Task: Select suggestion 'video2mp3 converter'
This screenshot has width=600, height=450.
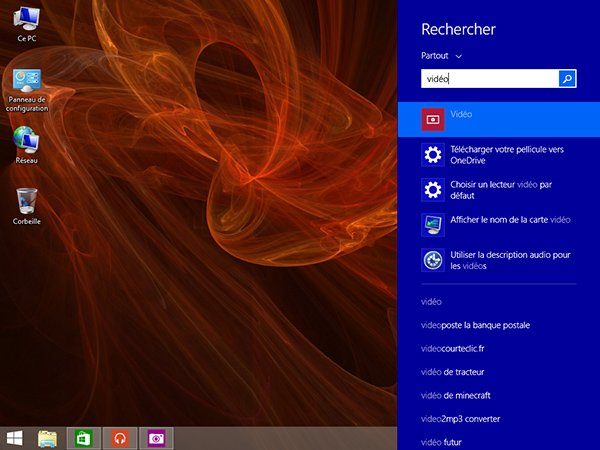Action: pos(460,419)
